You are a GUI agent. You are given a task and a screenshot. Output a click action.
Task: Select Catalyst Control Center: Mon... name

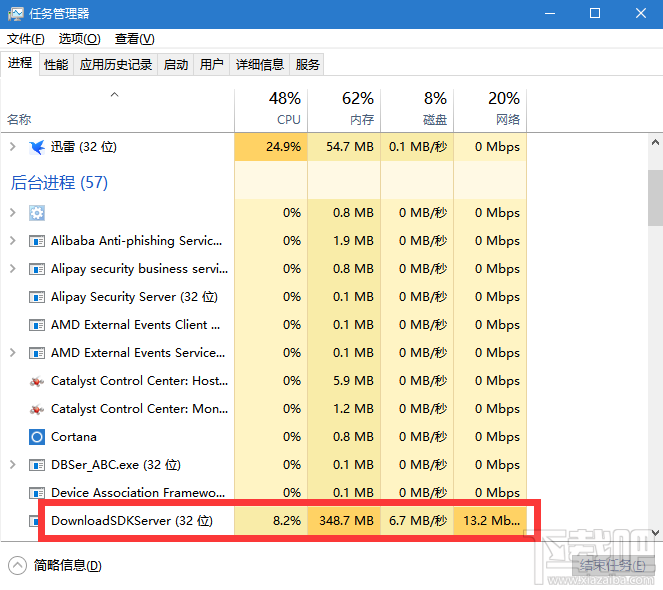(x=140, y=409)
